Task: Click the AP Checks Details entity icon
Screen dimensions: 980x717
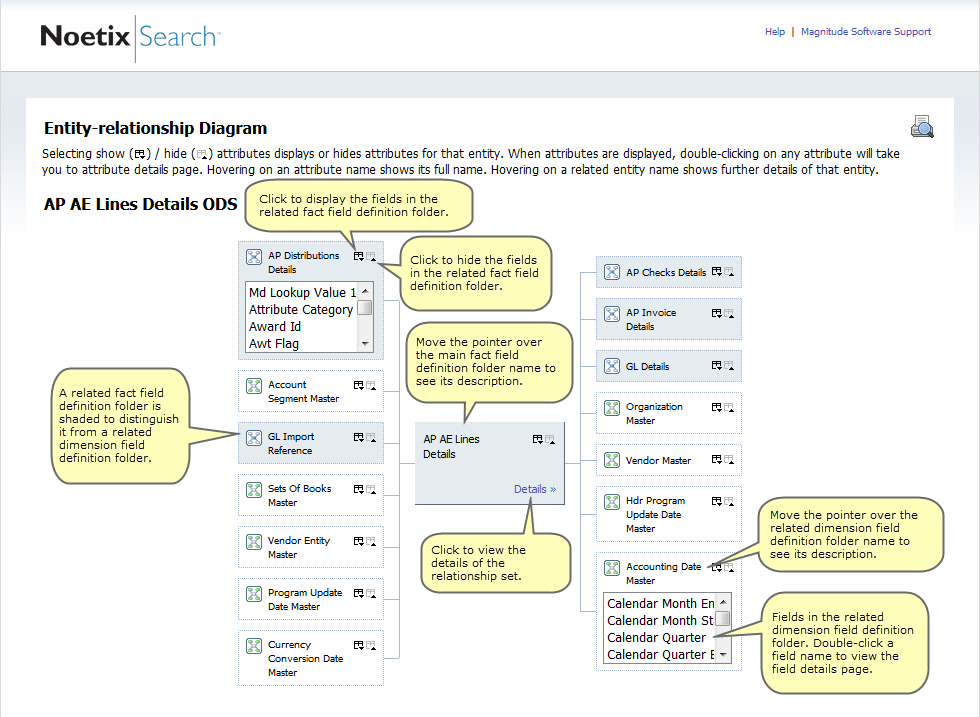Action: click(612, 272)
